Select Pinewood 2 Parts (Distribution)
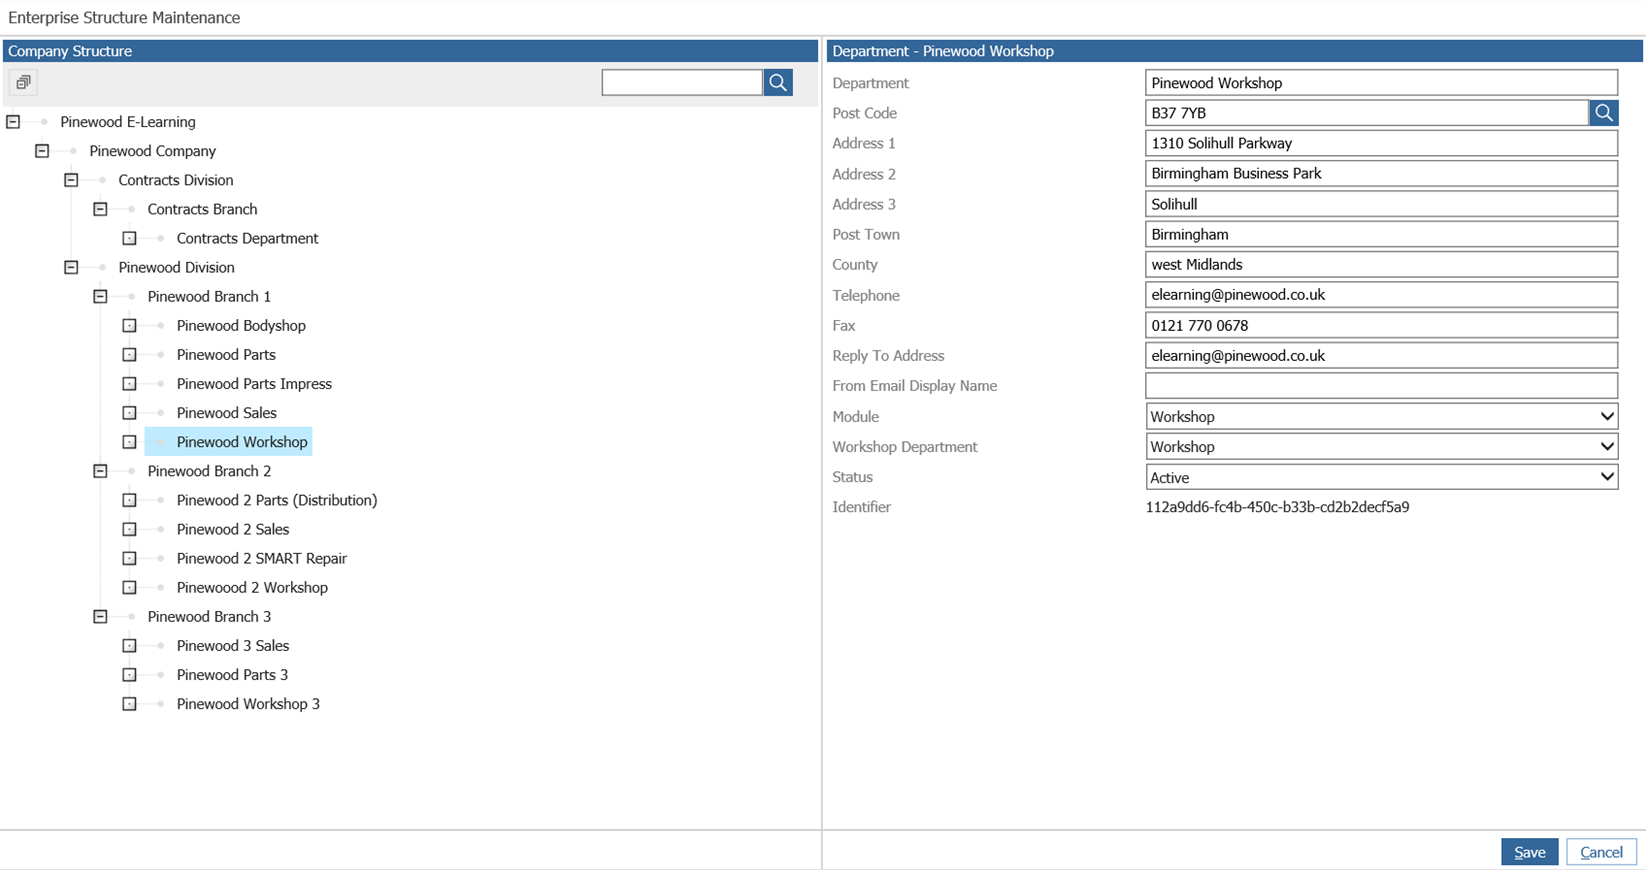Screen dimensions: 1646x870 tap(277, 500)
